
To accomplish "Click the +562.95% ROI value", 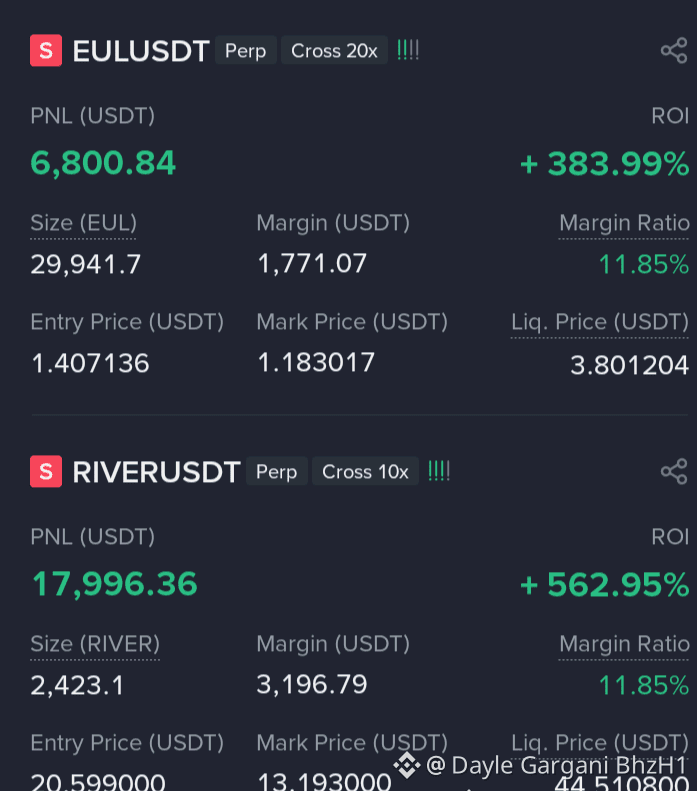I will pyautogui.click(x=604, y=585).
